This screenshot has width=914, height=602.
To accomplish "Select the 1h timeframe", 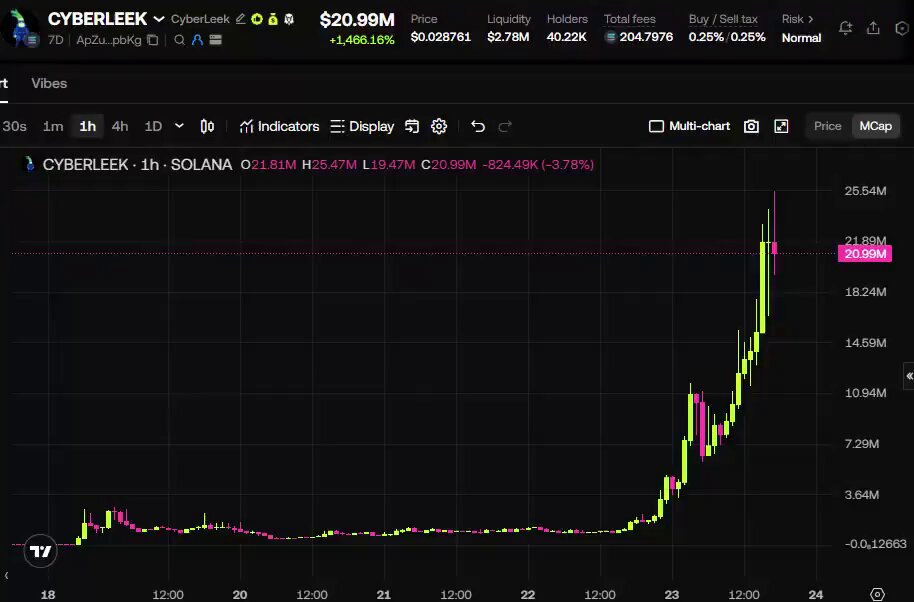I will (x=87, y=126).
